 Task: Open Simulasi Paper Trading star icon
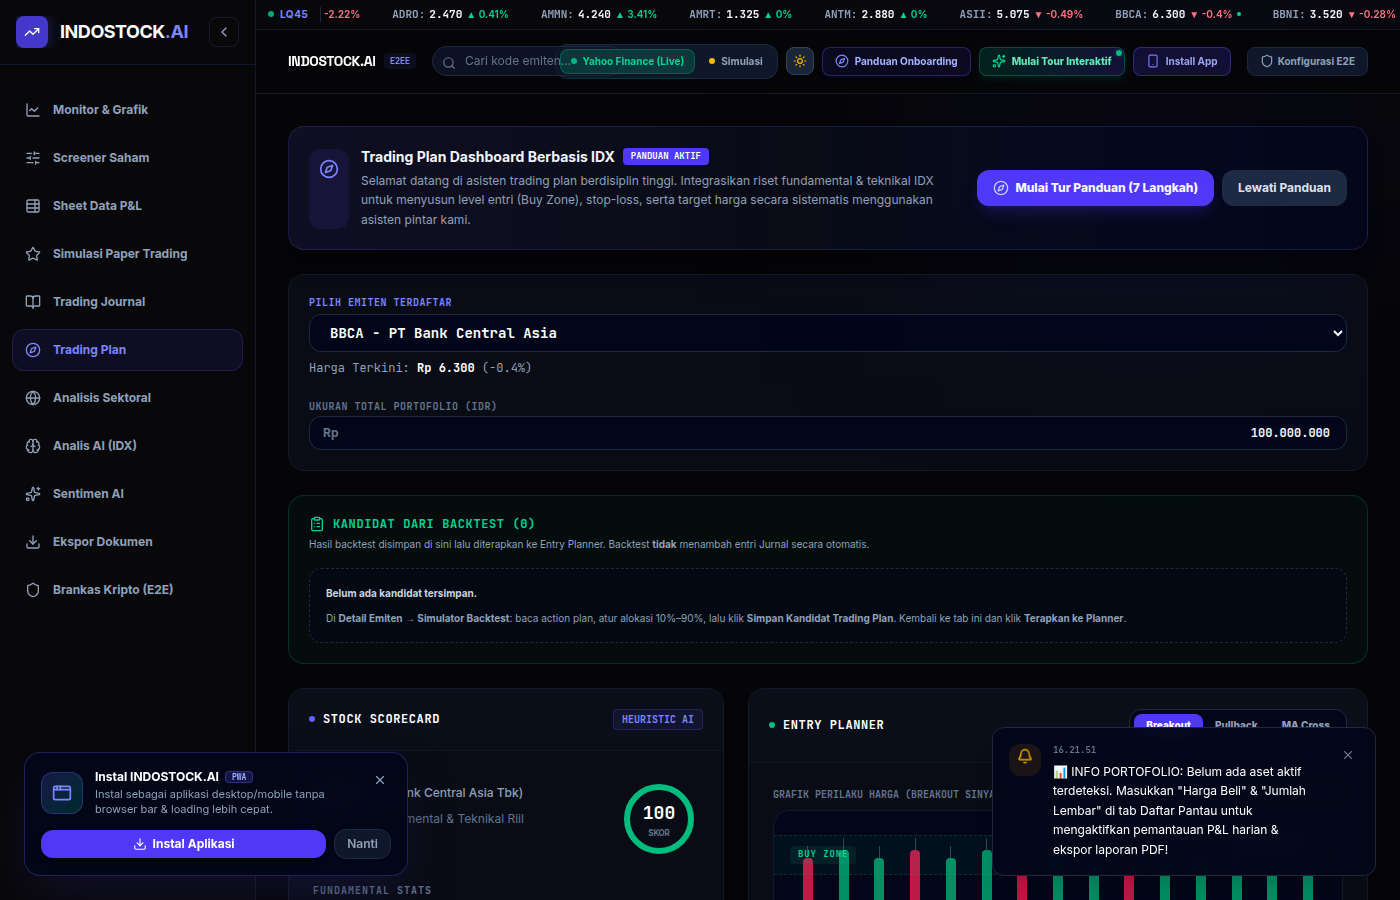[33, 254]
